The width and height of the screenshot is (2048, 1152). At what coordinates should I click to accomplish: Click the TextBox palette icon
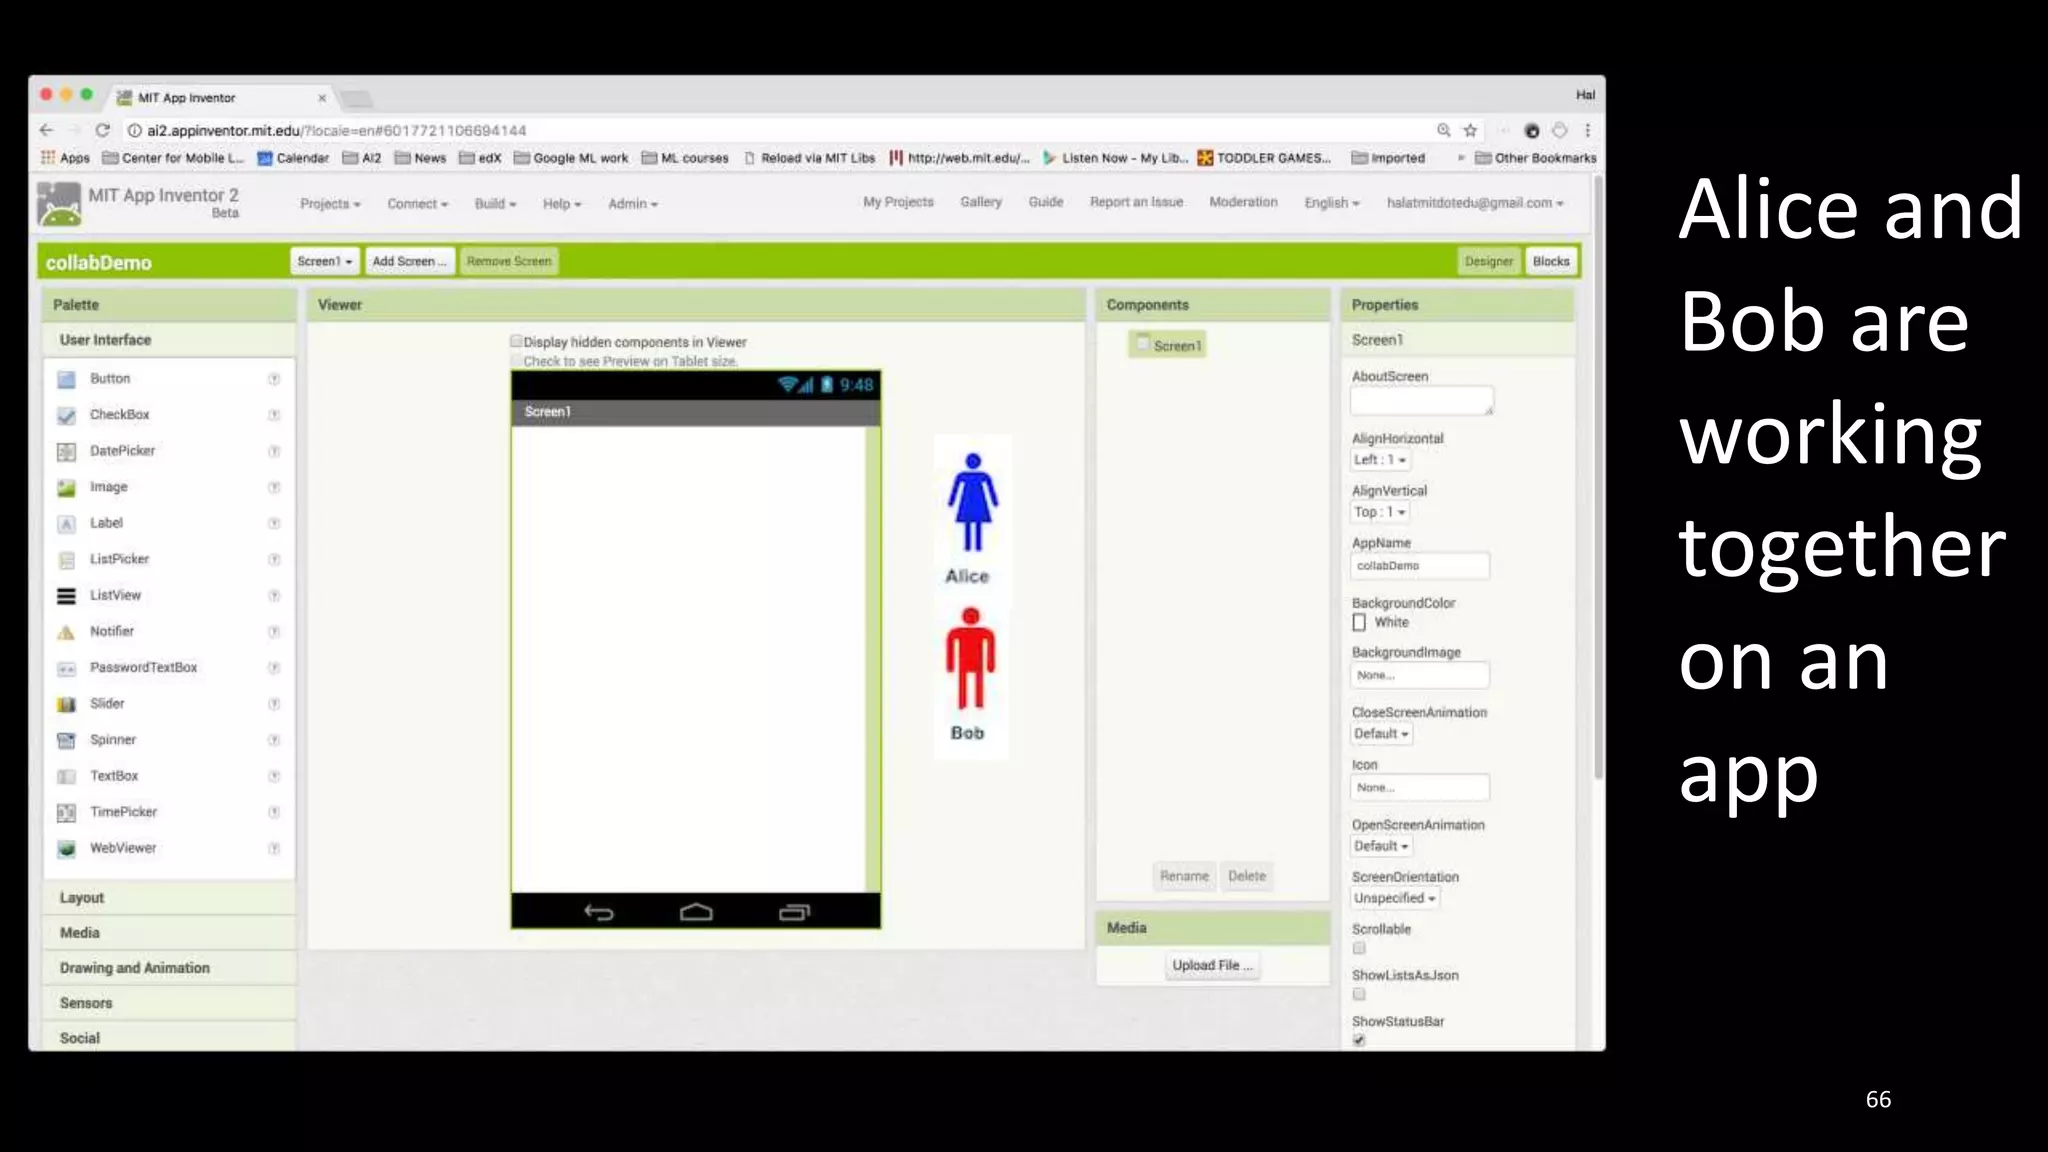click(x=66, y=776)
